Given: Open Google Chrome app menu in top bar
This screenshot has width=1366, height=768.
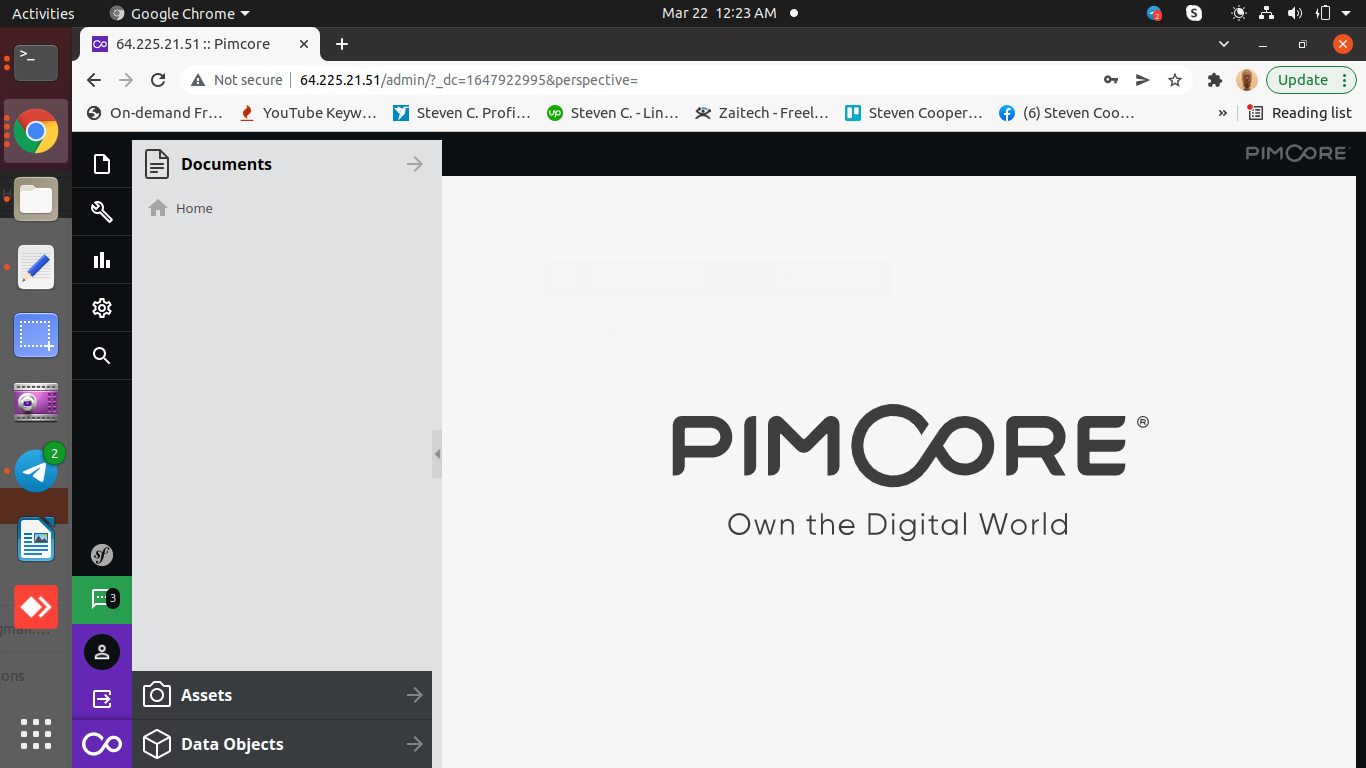Looking at the screenshot, I should pos(179,13).
